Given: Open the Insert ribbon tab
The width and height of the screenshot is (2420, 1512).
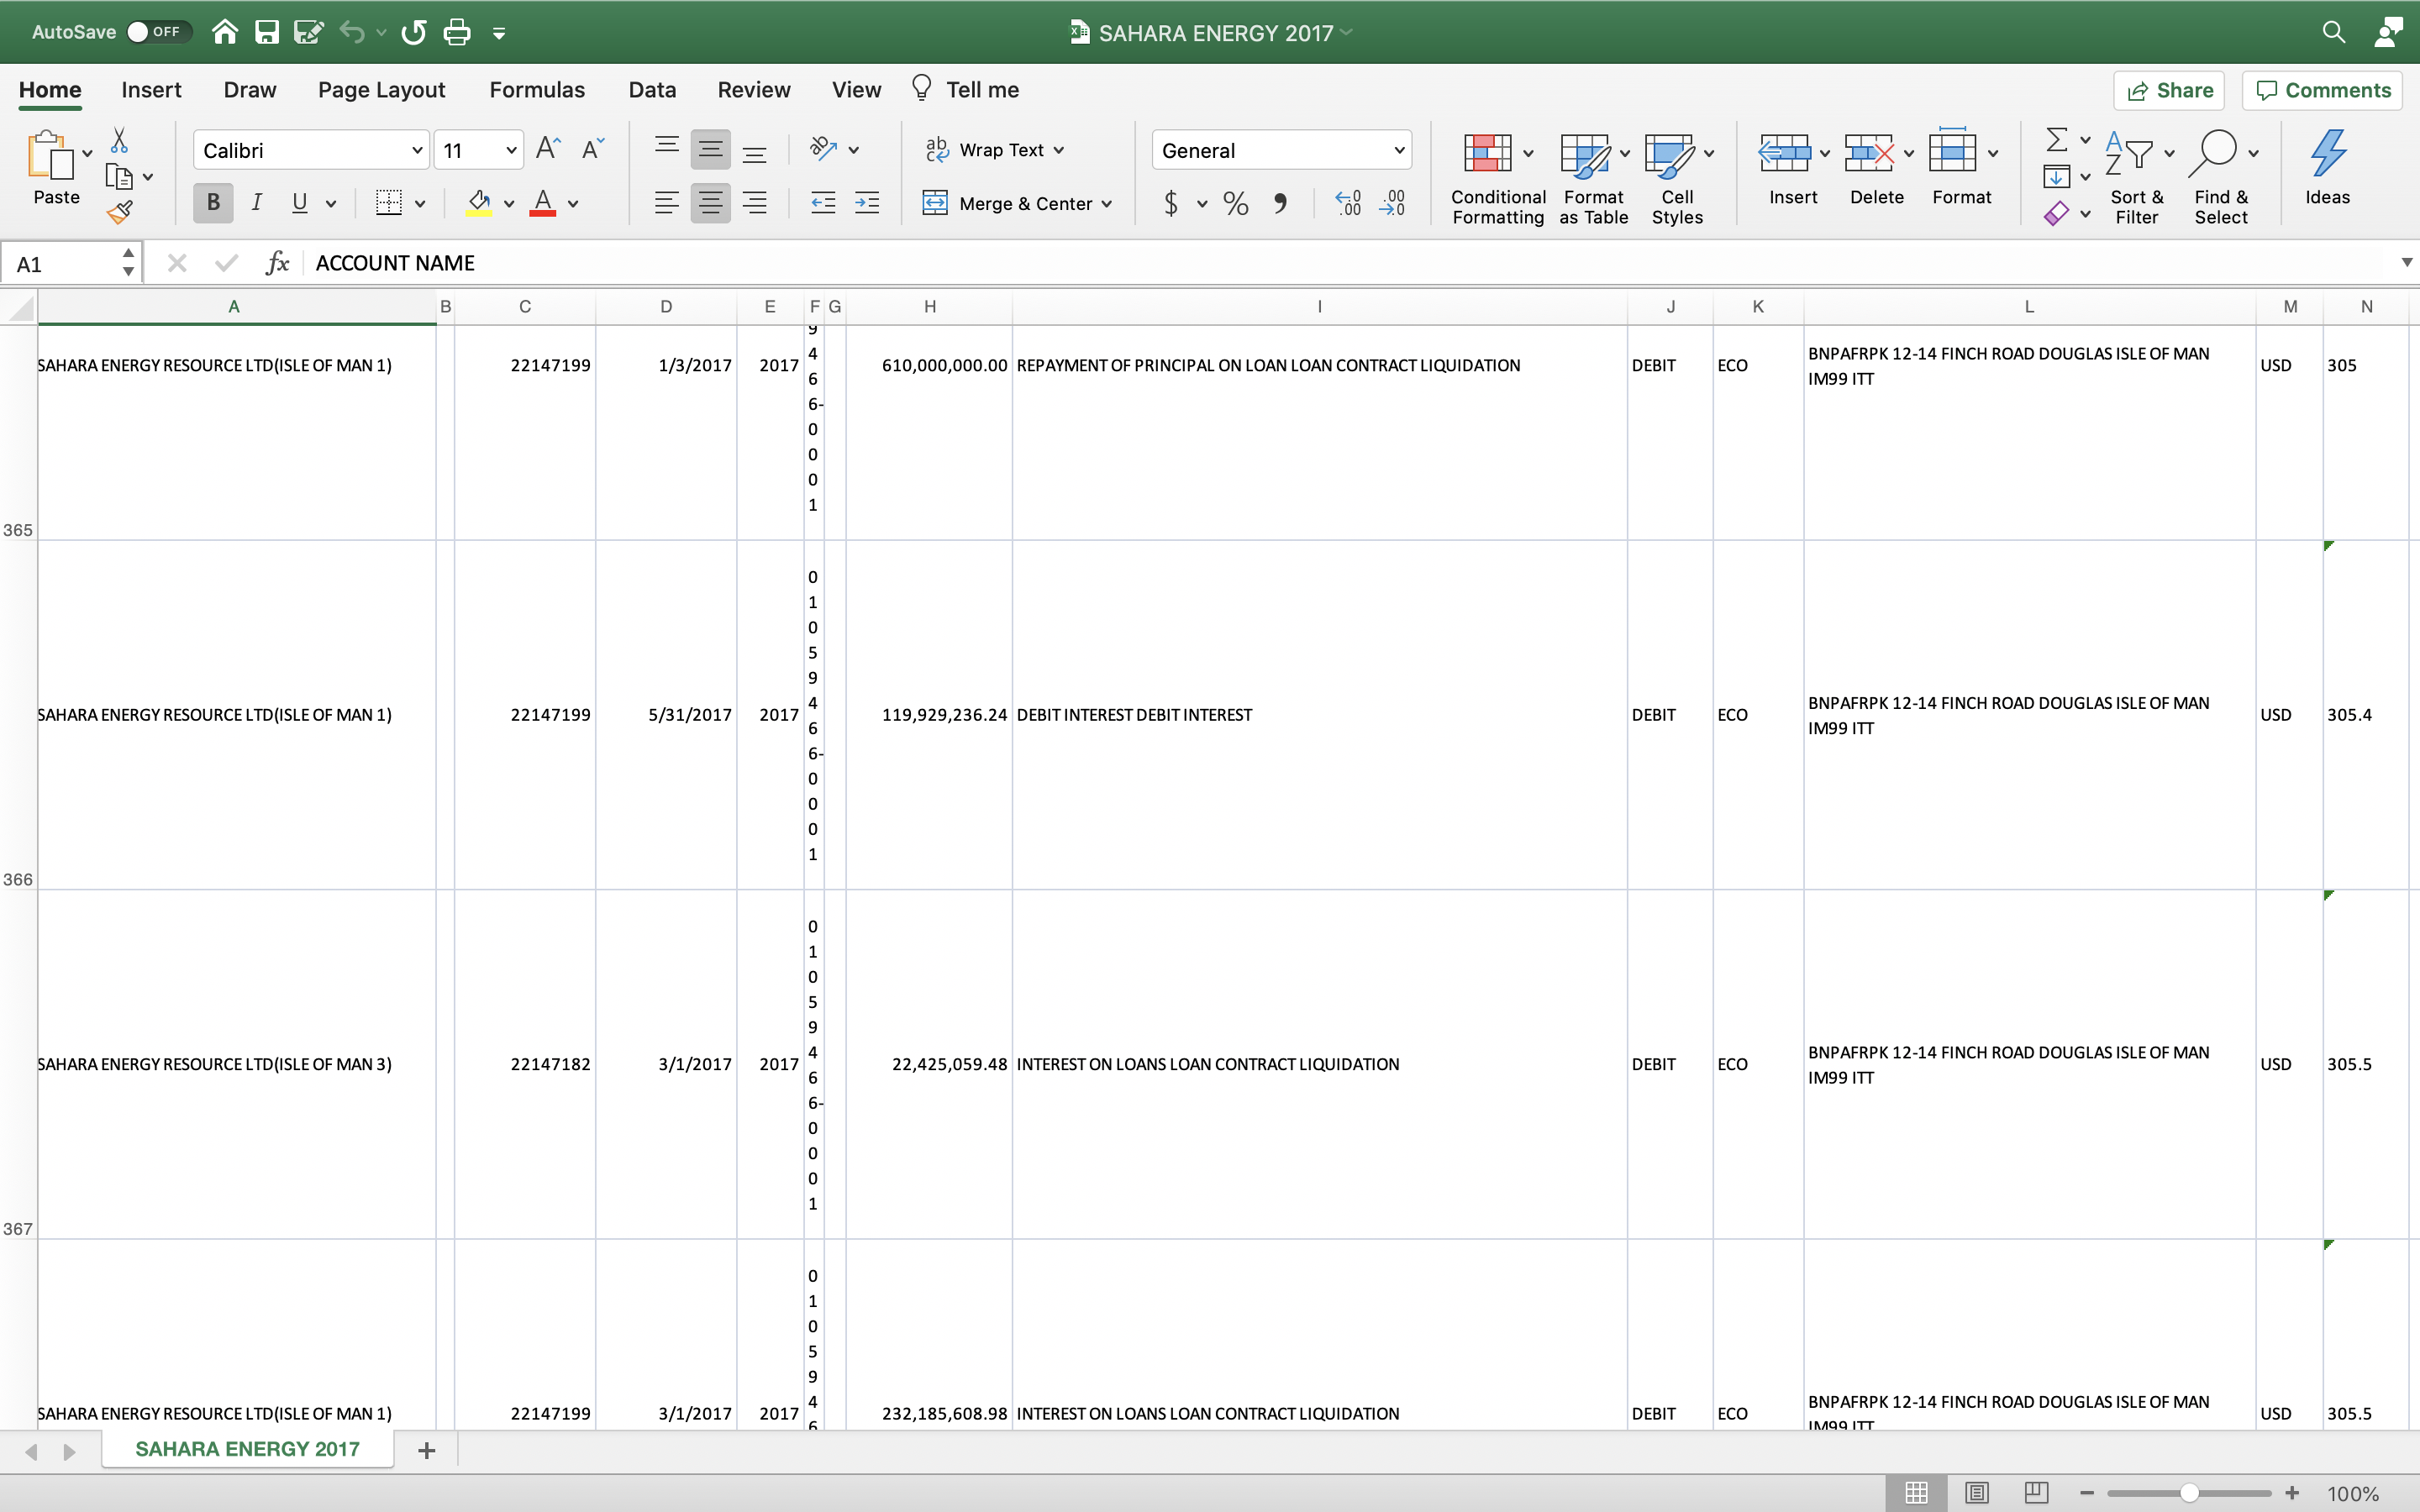Looking at the screenshot, I should pos(151,90).
